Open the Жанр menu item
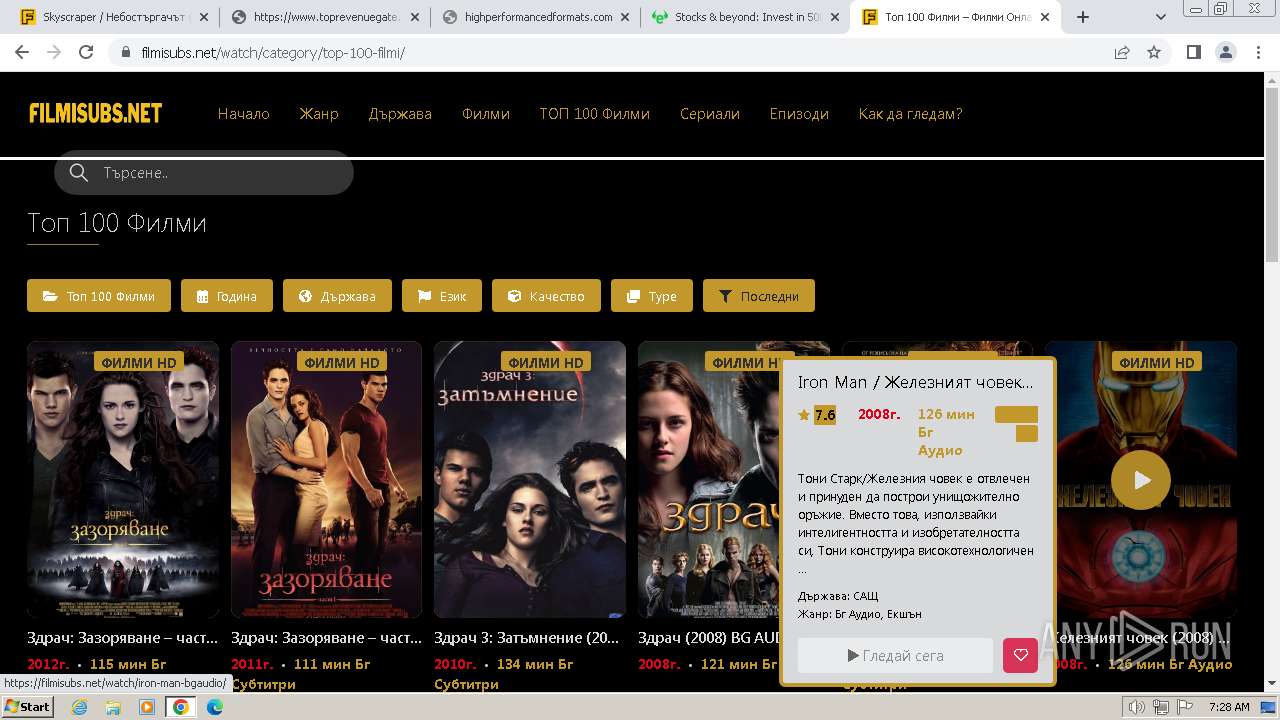This screenshot has height=720, width=1280. pos(319,114)
